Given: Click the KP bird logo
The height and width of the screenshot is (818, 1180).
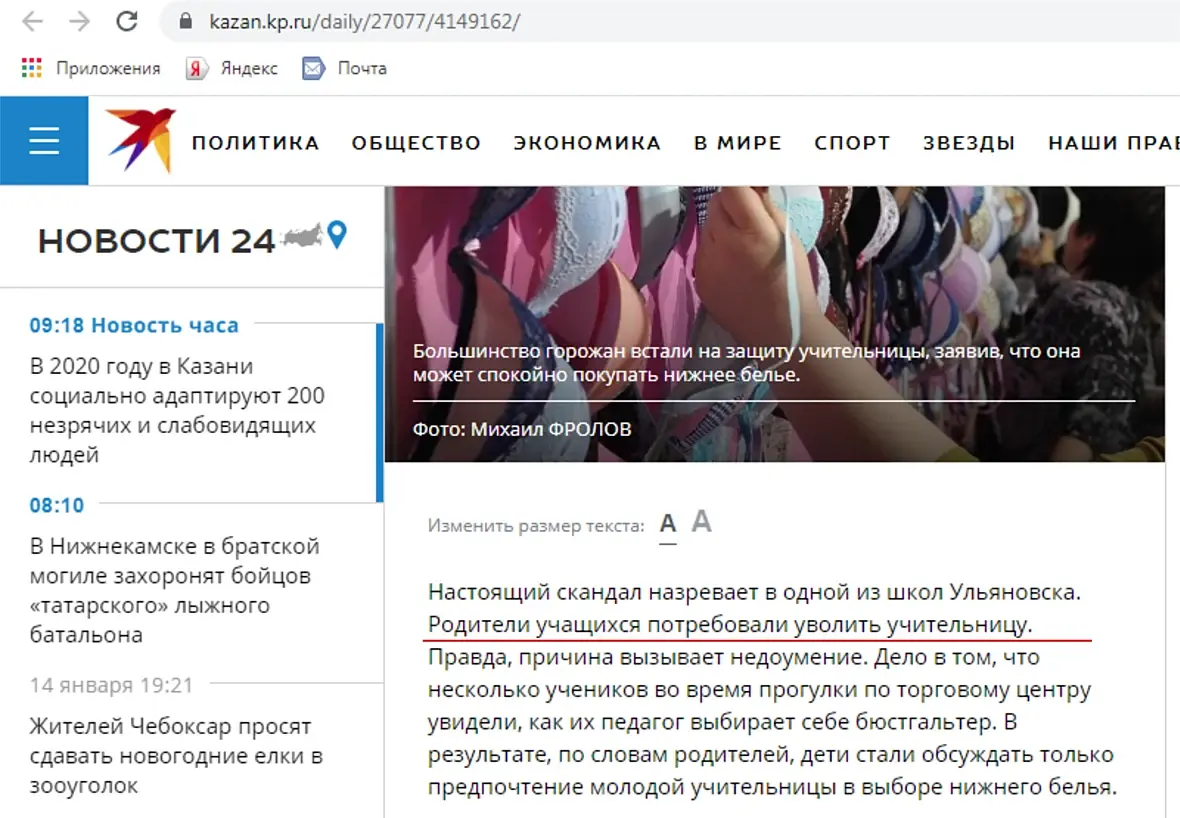Looking at the screenshot, I should pyautogui.click(x=141, y=139).
